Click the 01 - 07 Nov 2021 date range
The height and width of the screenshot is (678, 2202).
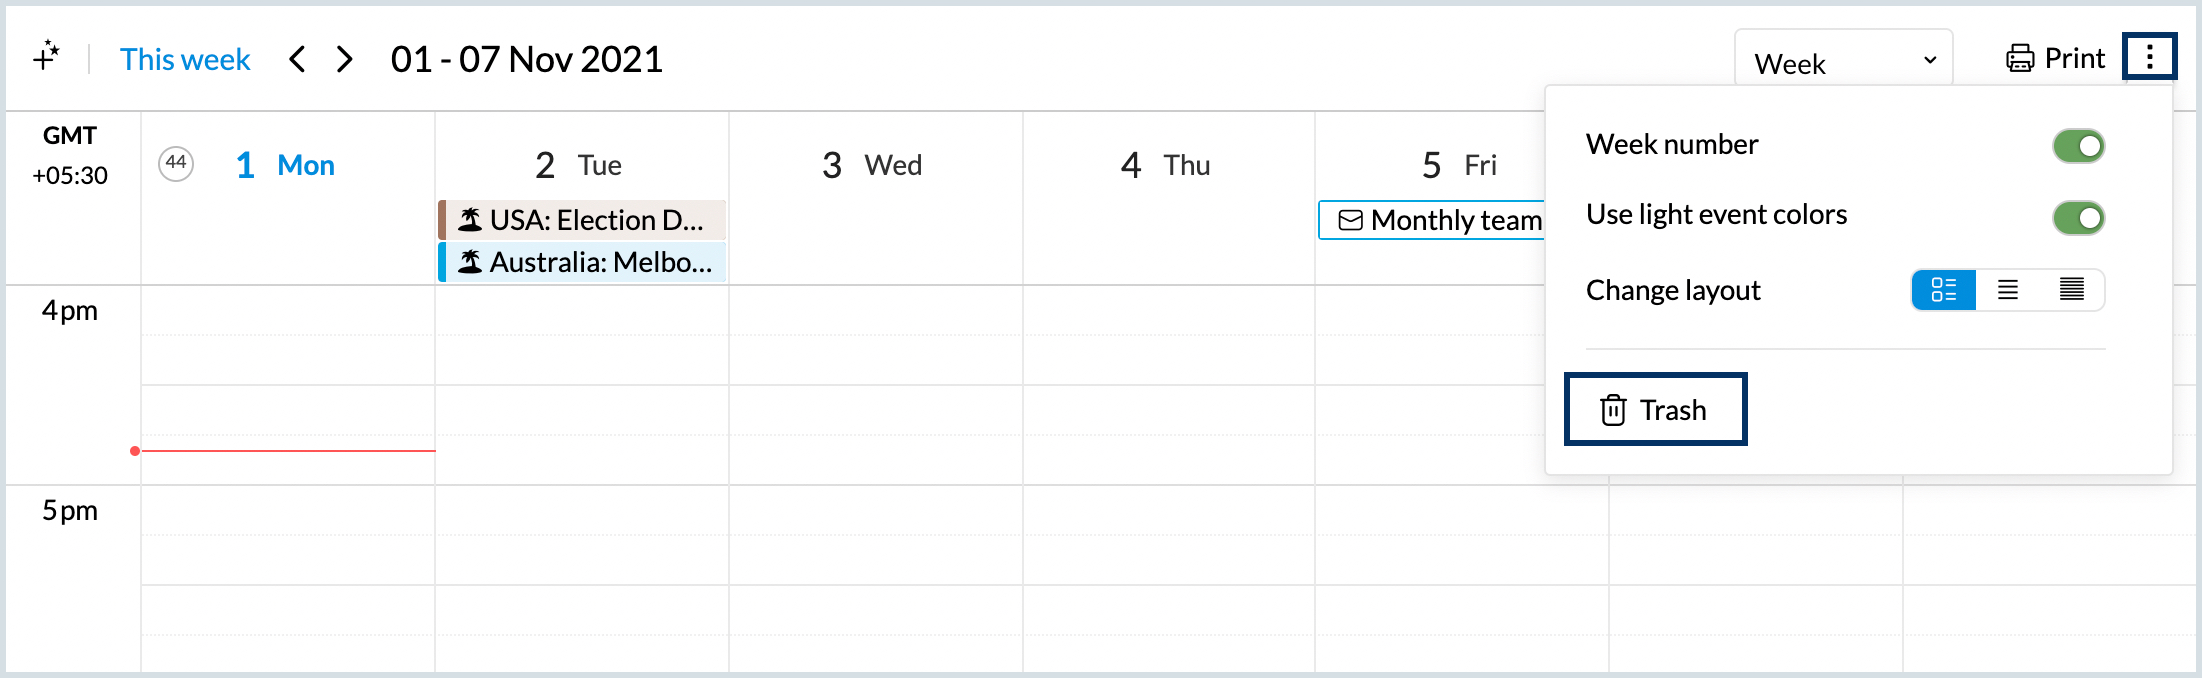[526, 60]
